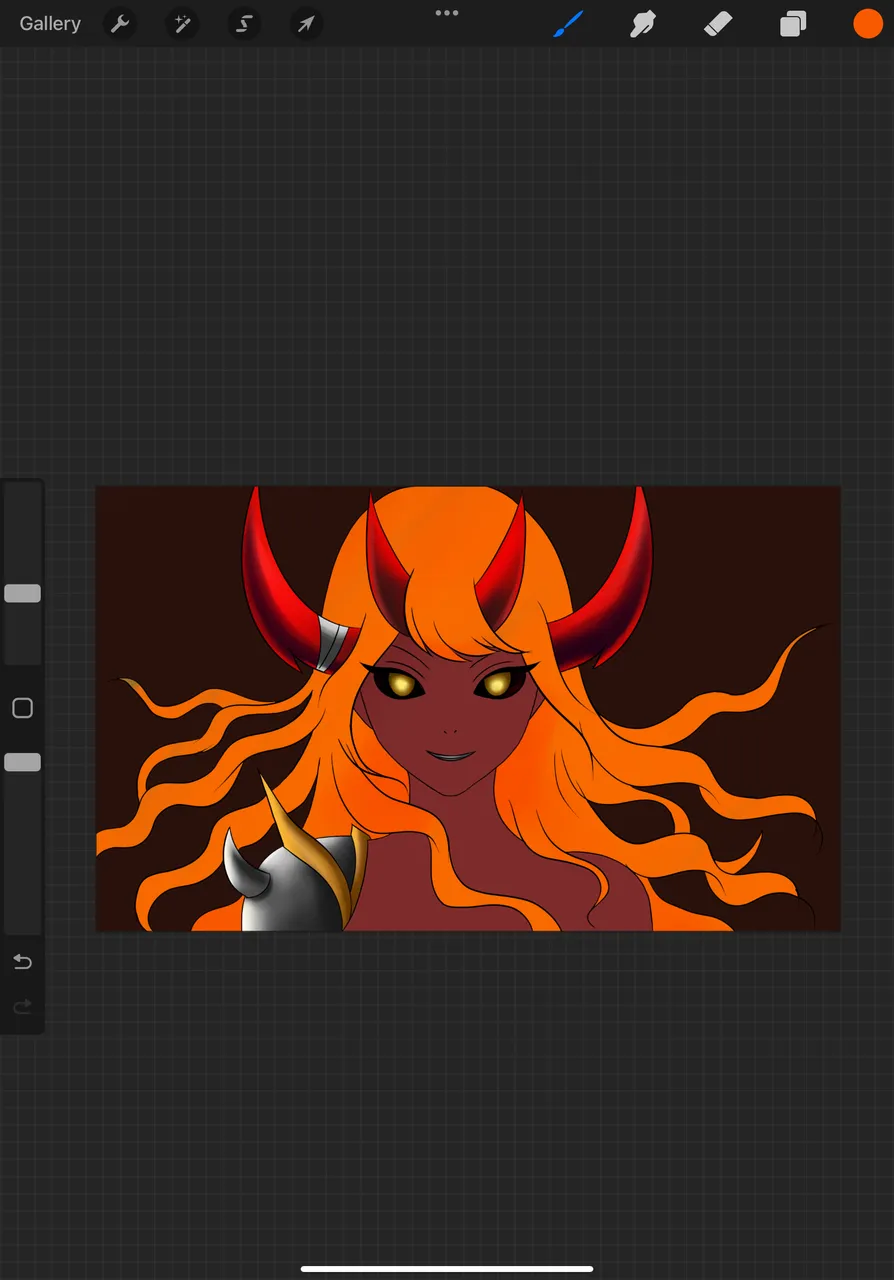This screenshot has width=894, height=1280.
Task: Click the brush size slider handle
Action: click(22, 594)
